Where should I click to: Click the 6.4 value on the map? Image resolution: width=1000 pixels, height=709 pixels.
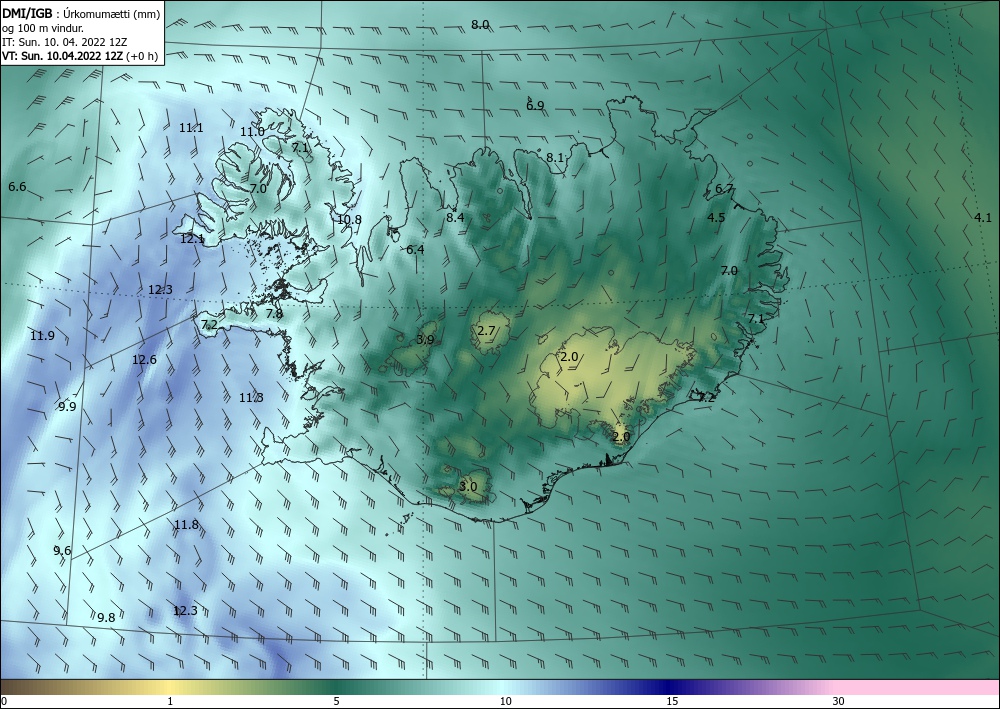point(415,250)
